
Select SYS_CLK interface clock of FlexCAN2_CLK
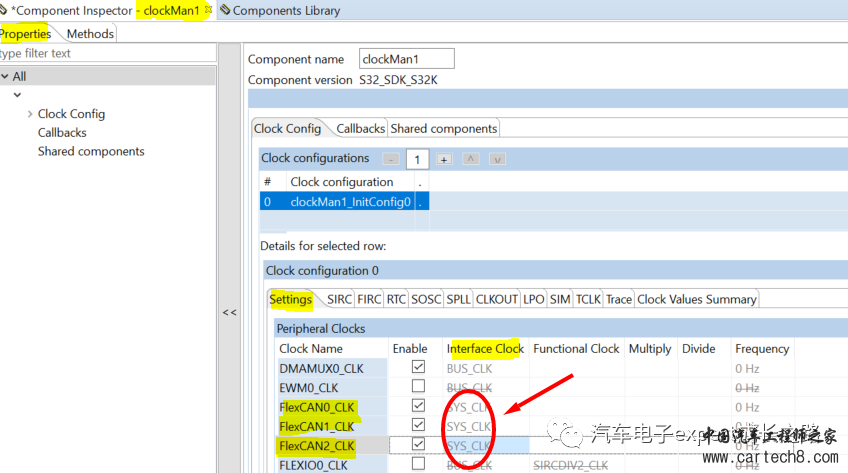468,446
